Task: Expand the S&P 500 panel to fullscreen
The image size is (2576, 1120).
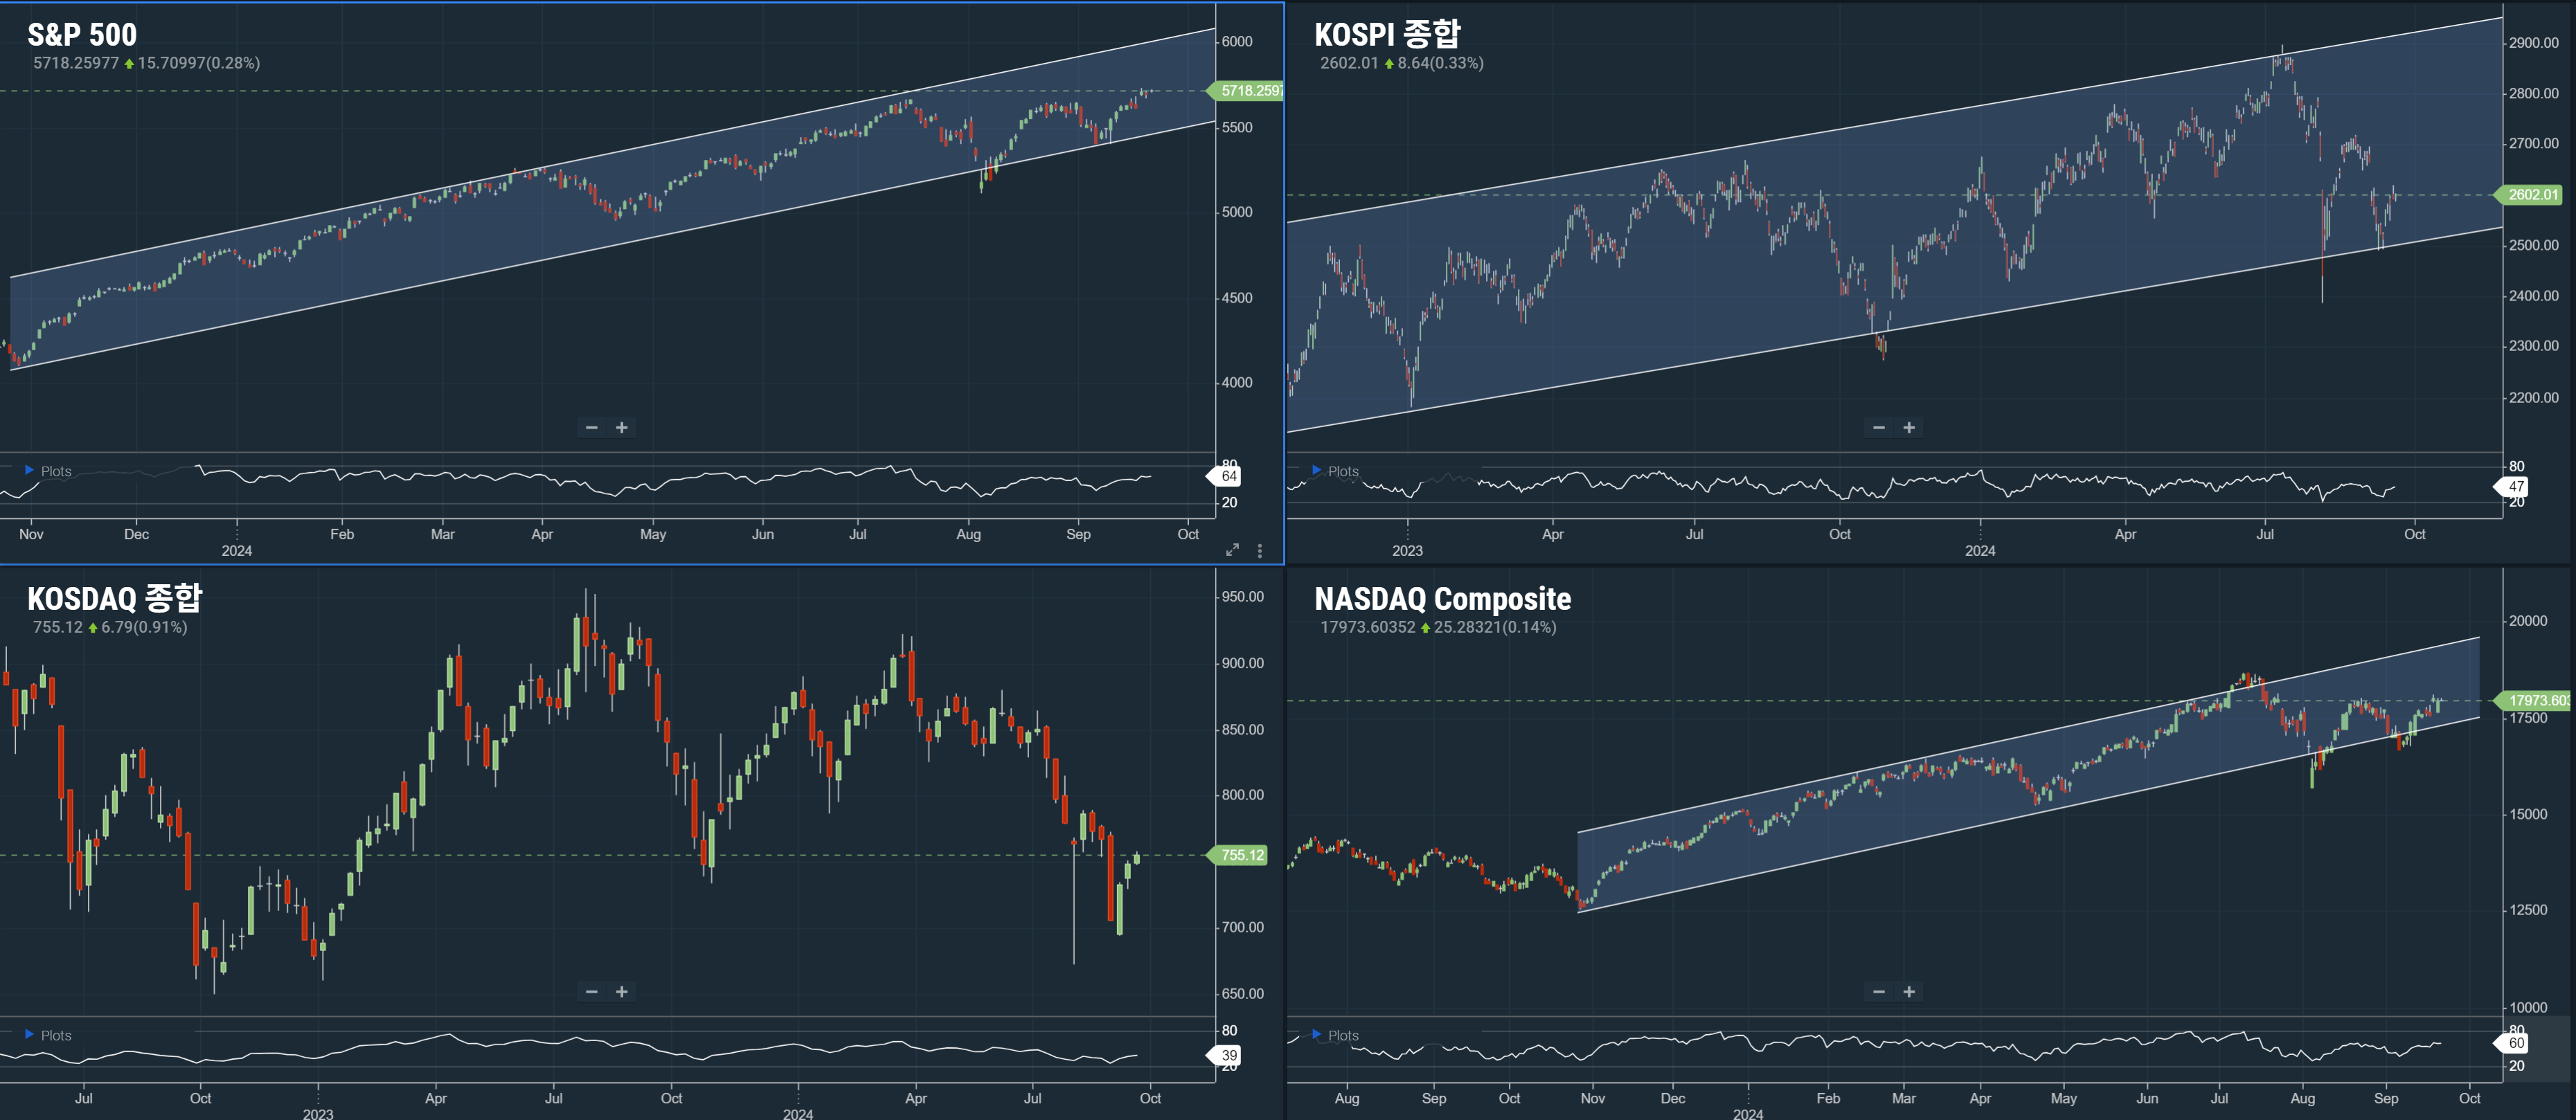Action: tap(1232, 550)
